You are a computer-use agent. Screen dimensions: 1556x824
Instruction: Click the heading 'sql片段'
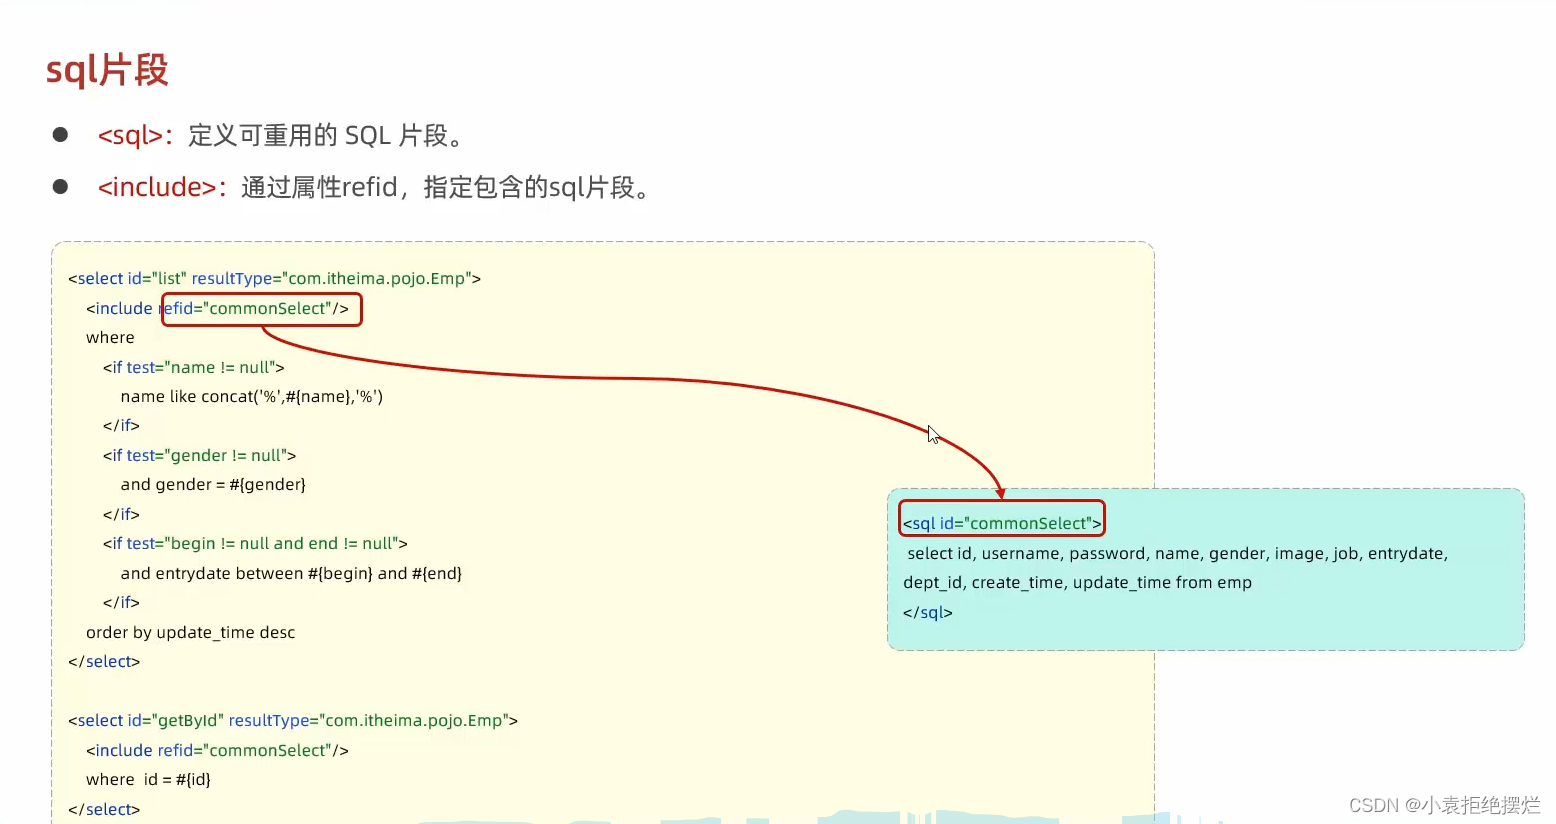click(107, 70)
